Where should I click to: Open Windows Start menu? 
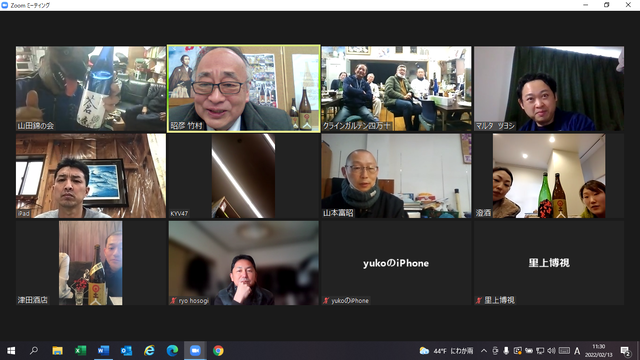click(x=11, y=351)
